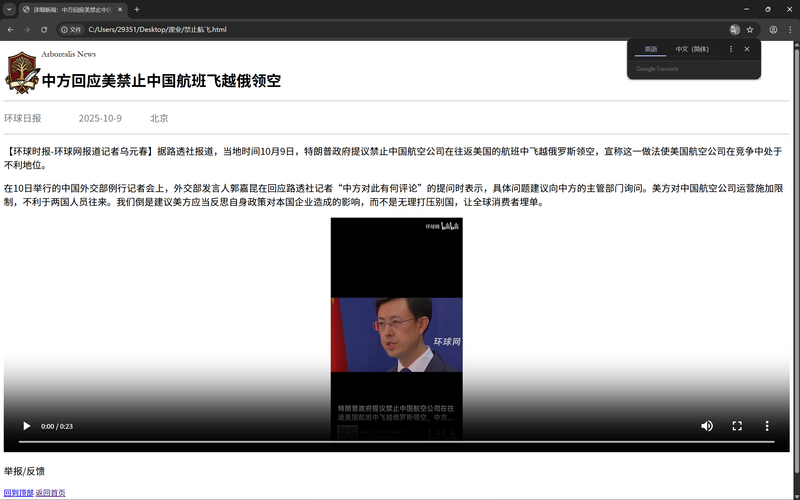Go back in browser history
The height and width of the screenshot is (500, 800).
coord(10,30)
